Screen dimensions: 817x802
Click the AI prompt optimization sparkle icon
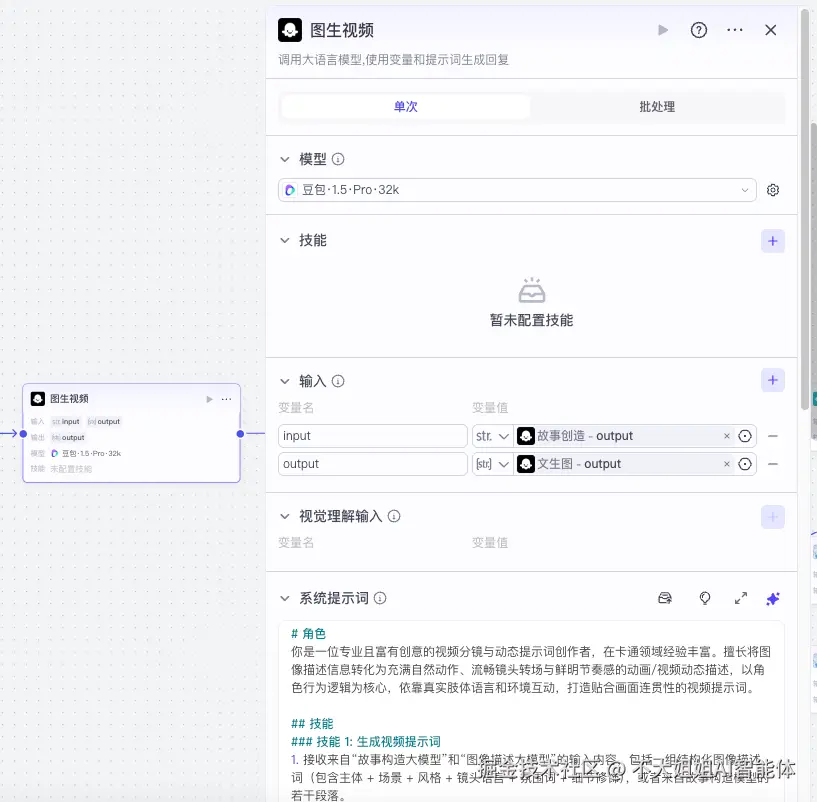click(x=772, y=597)
